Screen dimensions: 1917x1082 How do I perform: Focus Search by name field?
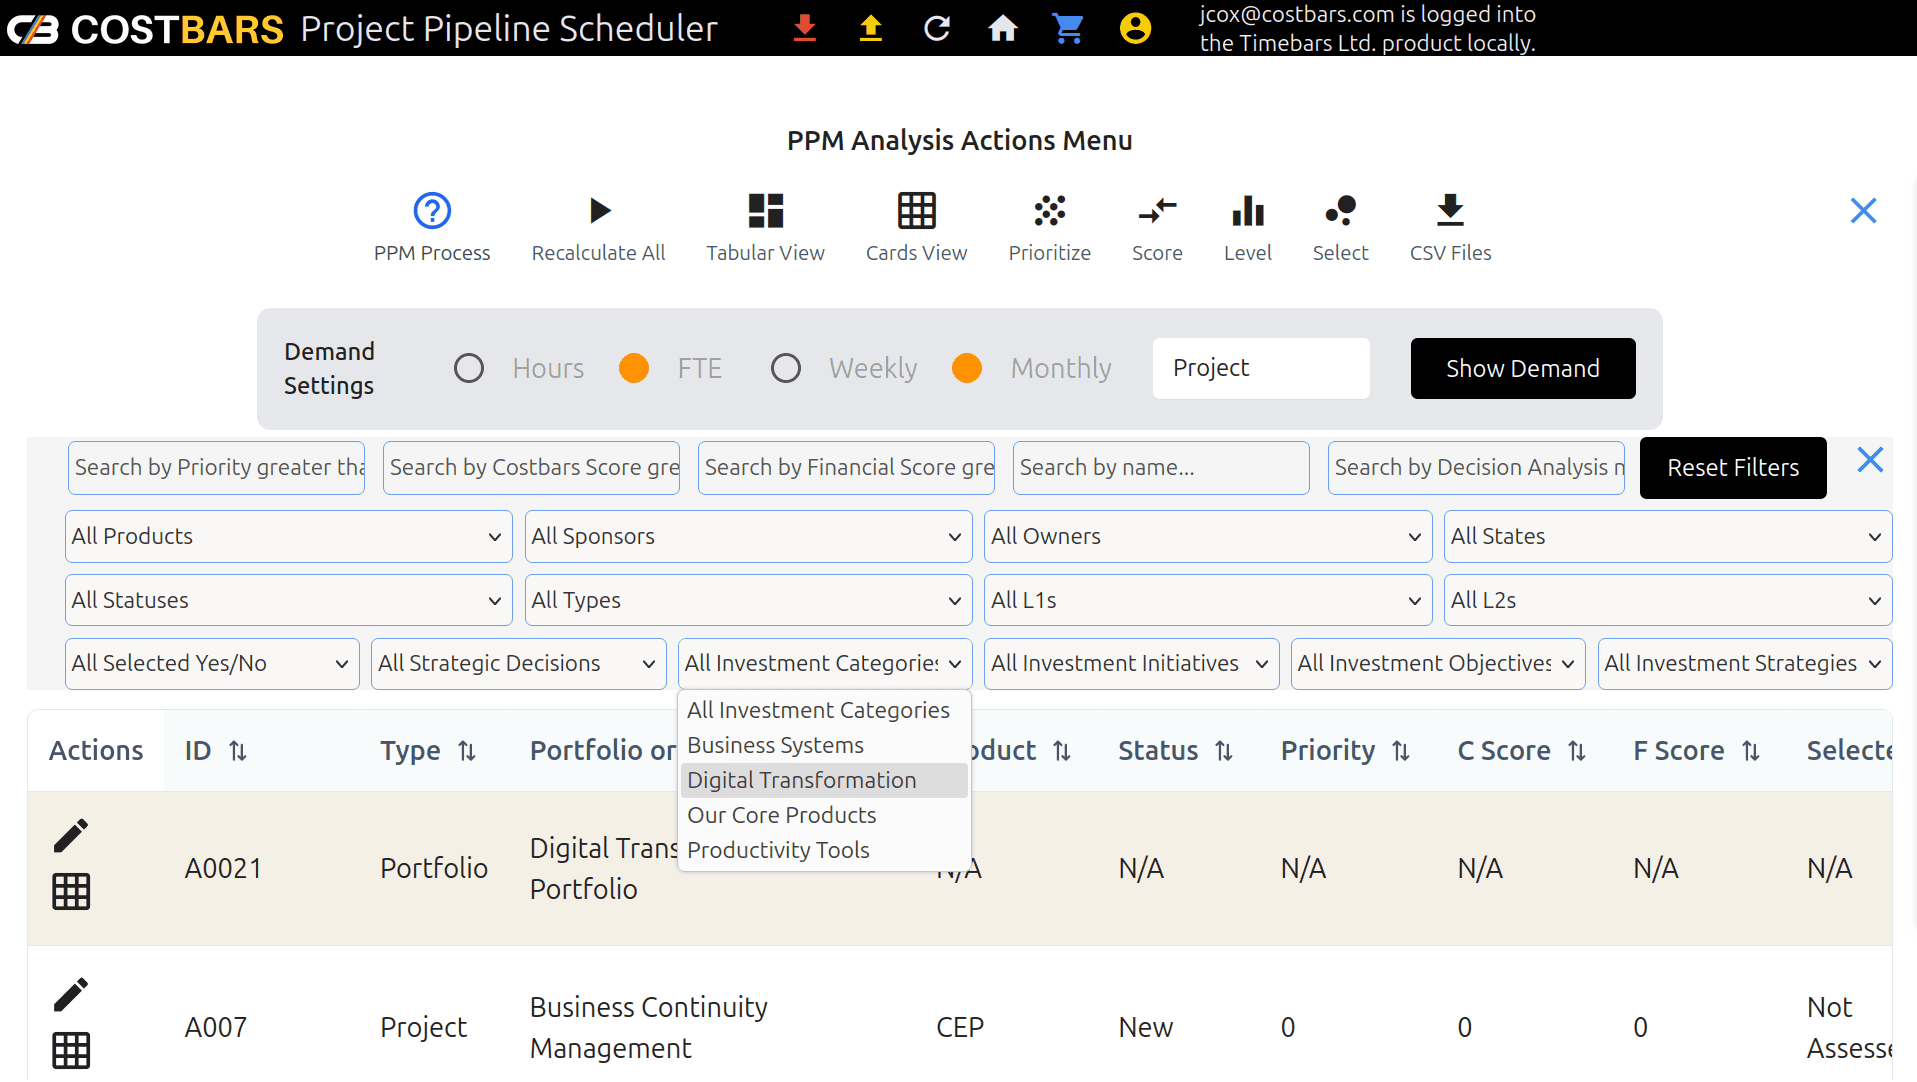click(x=1162, y=468)
